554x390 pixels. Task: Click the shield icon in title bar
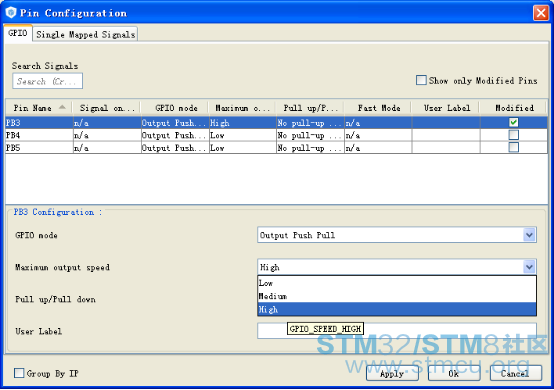coord(11,13)
